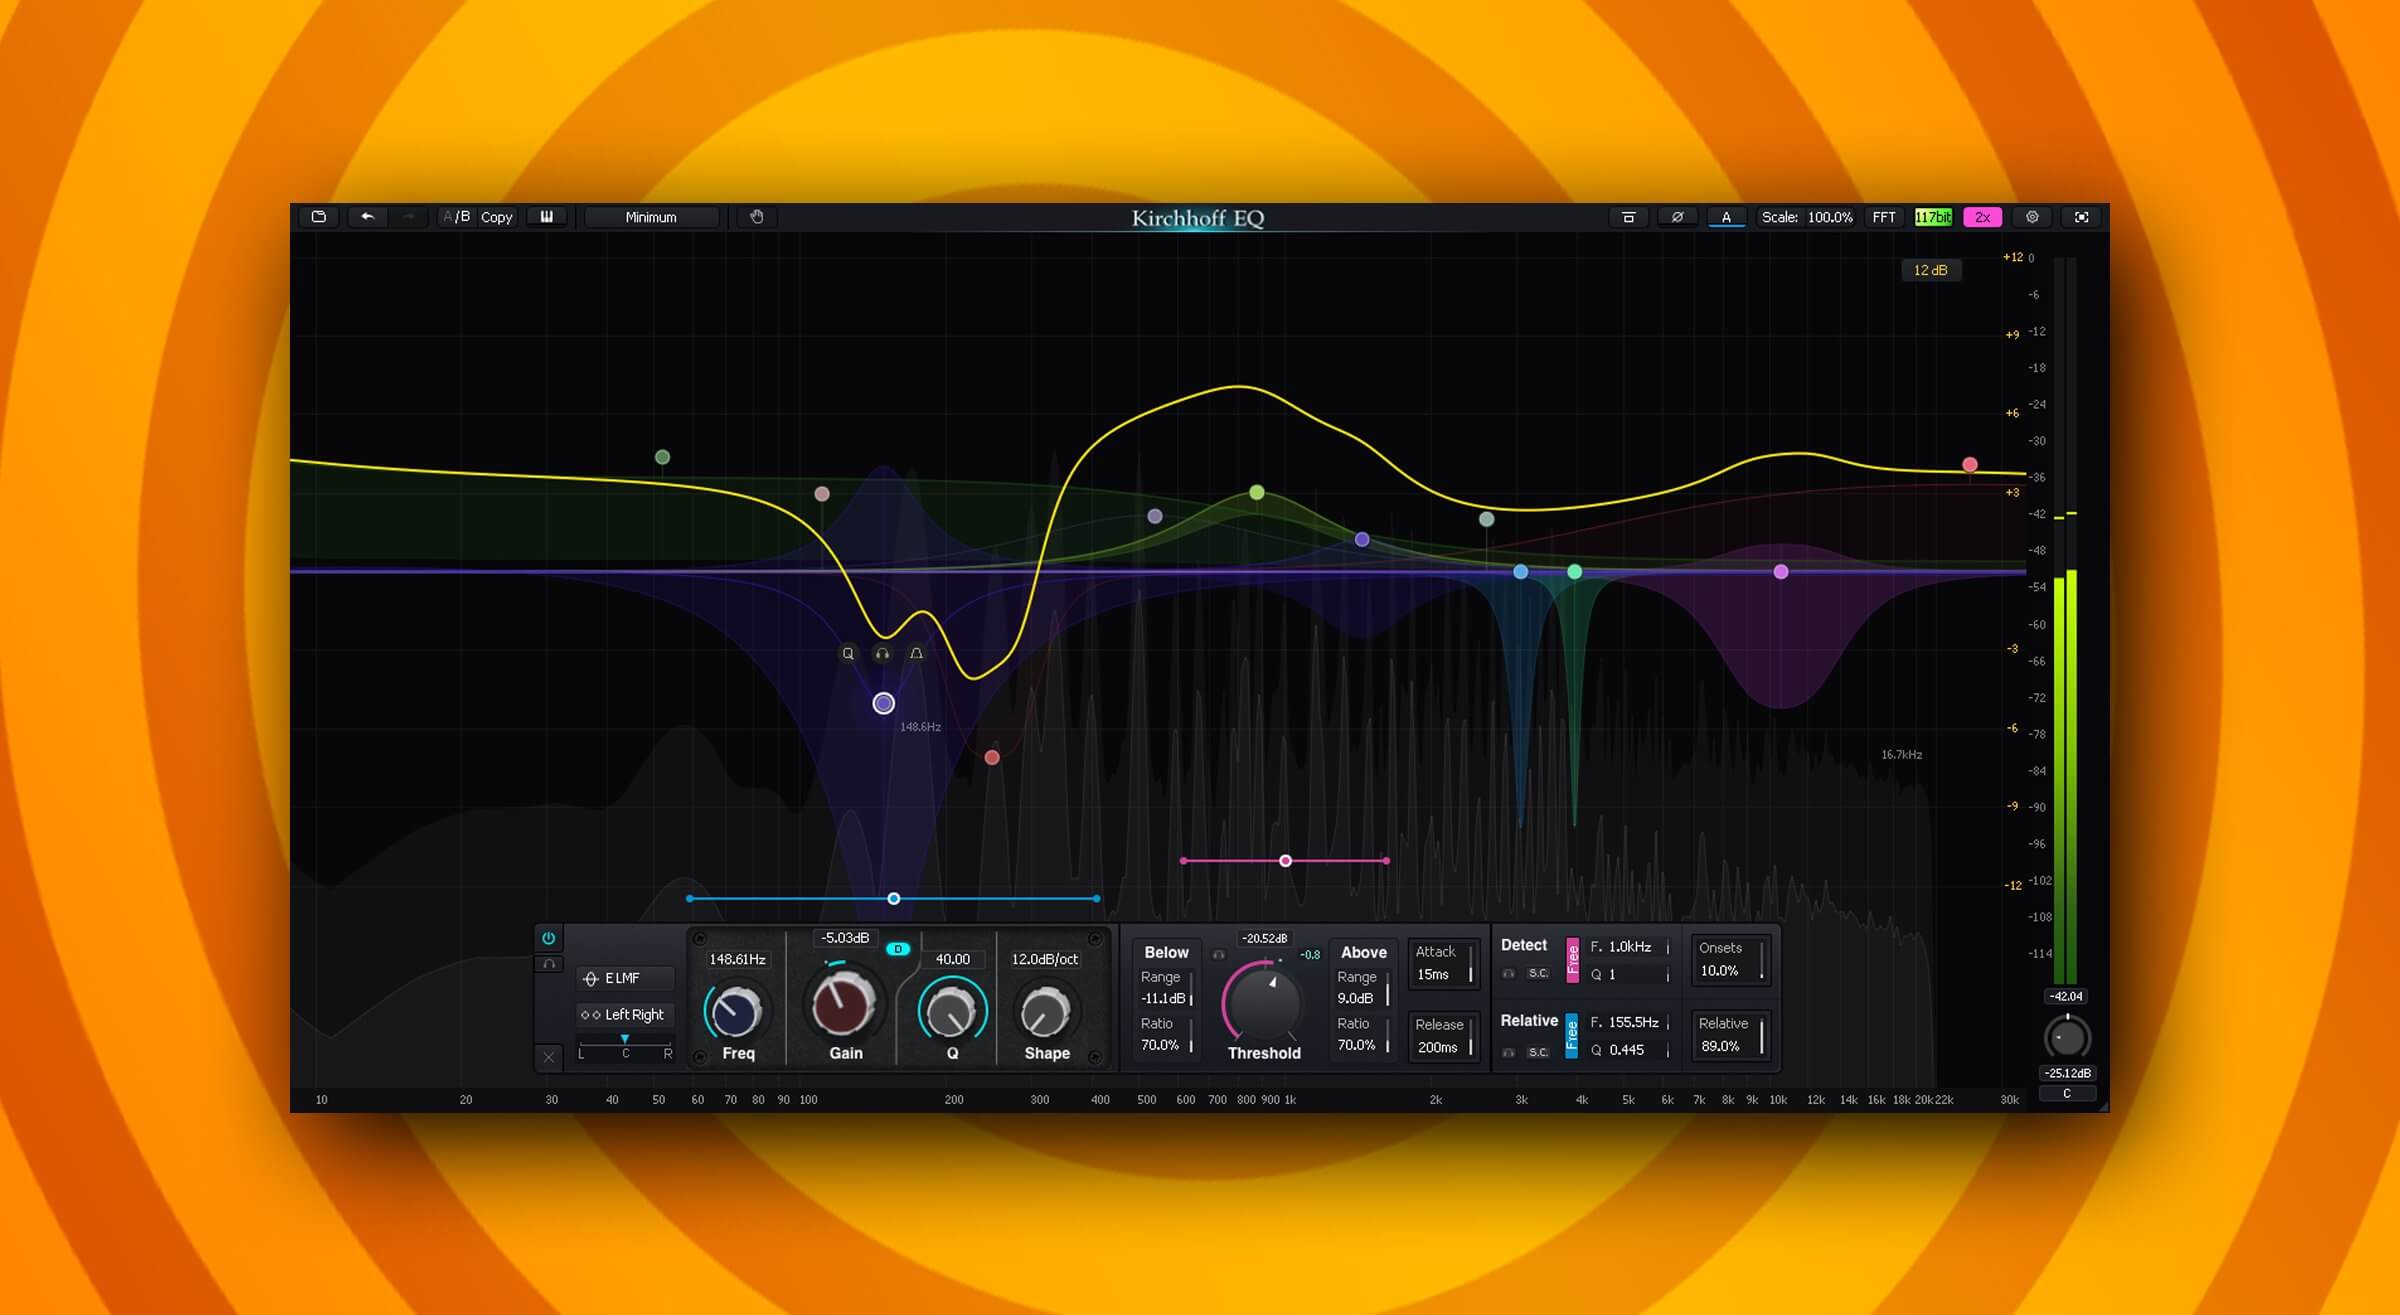This screenshot has width=2400, height=1315.
Task: Toggle the piano keyboard display icon
Action: [x=547, y=217]
